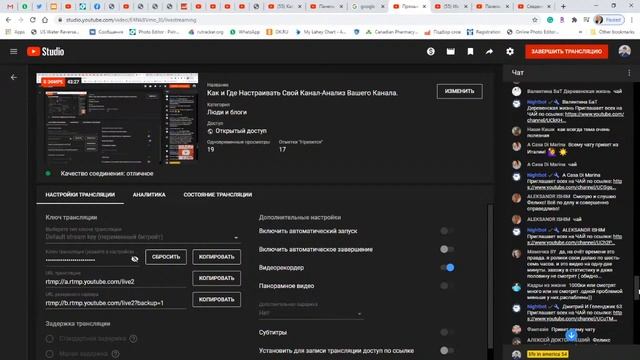Screen dimensions: 640x360
Task: Open the СОСТОЯНИЕ ТРАНСЛЯЦИИ tab
Action: 218,195
